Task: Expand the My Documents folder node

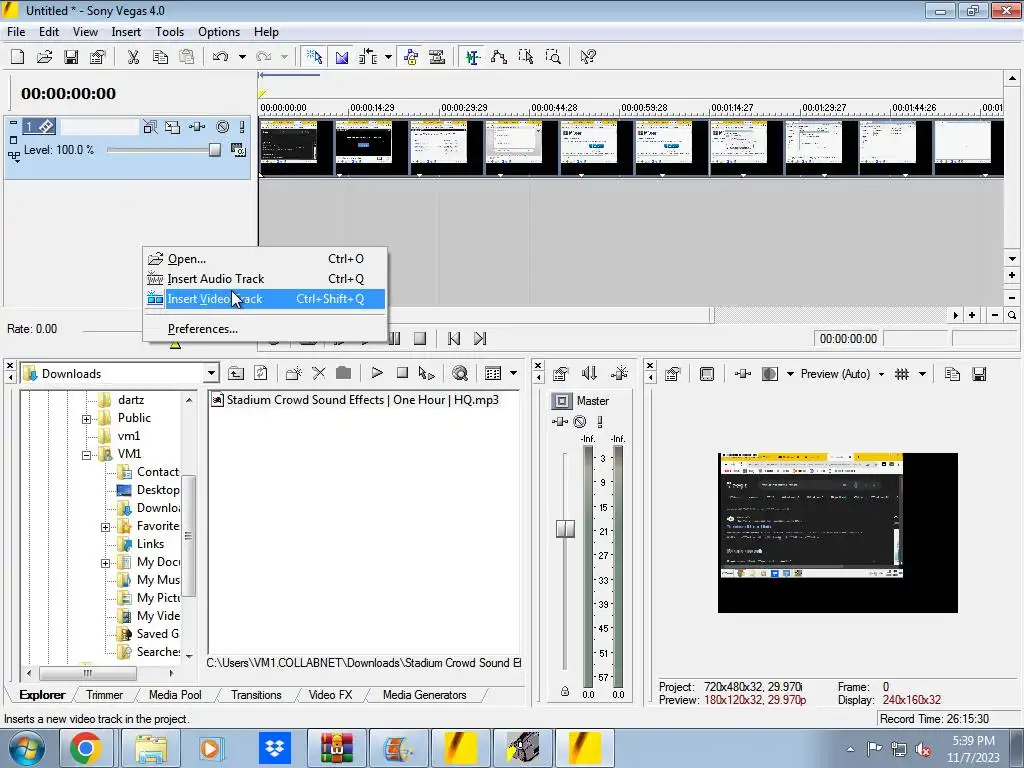Action: click(105, 563)
